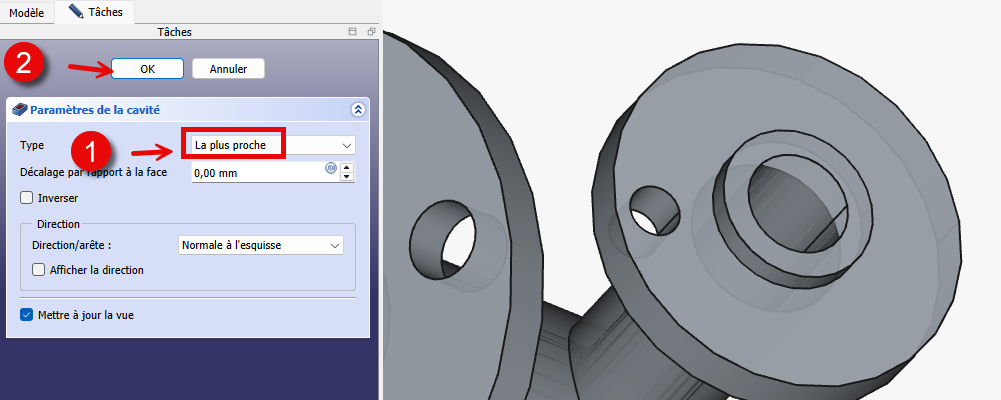Float the Tâches panel with the undock icon
This screenshot has width=1001, height=400.
coord(370,32)
